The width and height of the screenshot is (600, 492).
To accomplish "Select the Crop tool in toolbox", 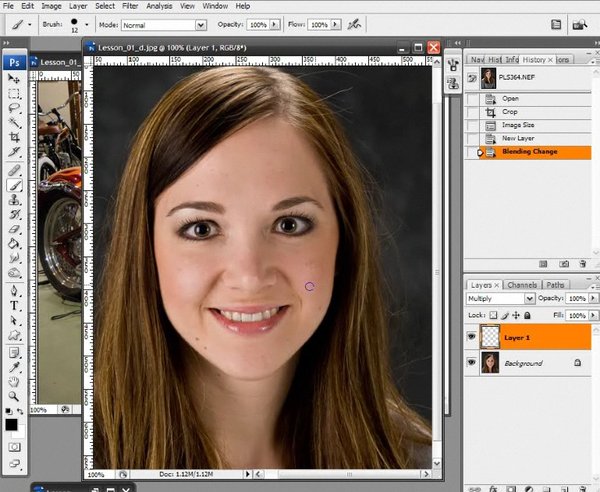I will [x=15, y=137].
